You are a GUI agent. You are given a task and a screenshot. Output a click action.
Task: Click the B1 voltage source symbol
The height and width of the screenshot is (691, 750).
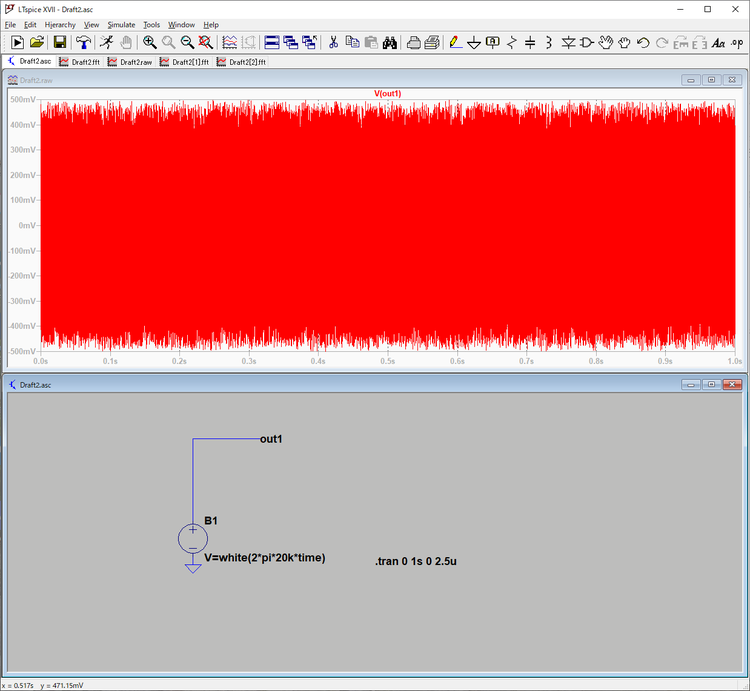[x=193, y=540]
